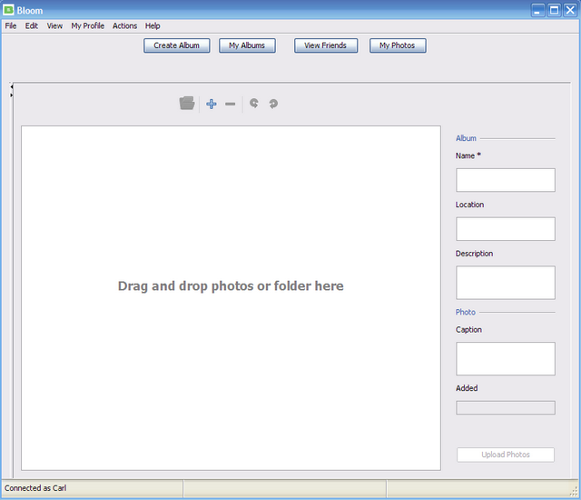Click the blue plus add photos icon
581x500 pixels.
(x=211, y=104)
